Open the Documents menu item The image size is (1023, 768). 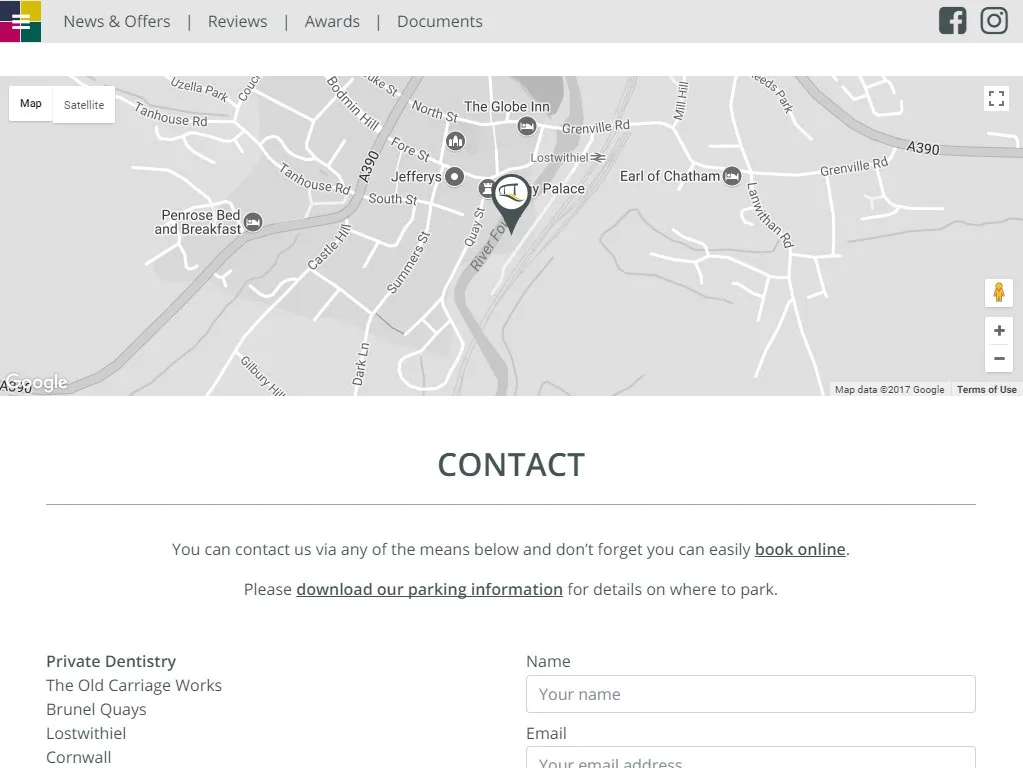click(x=439, y=21)
